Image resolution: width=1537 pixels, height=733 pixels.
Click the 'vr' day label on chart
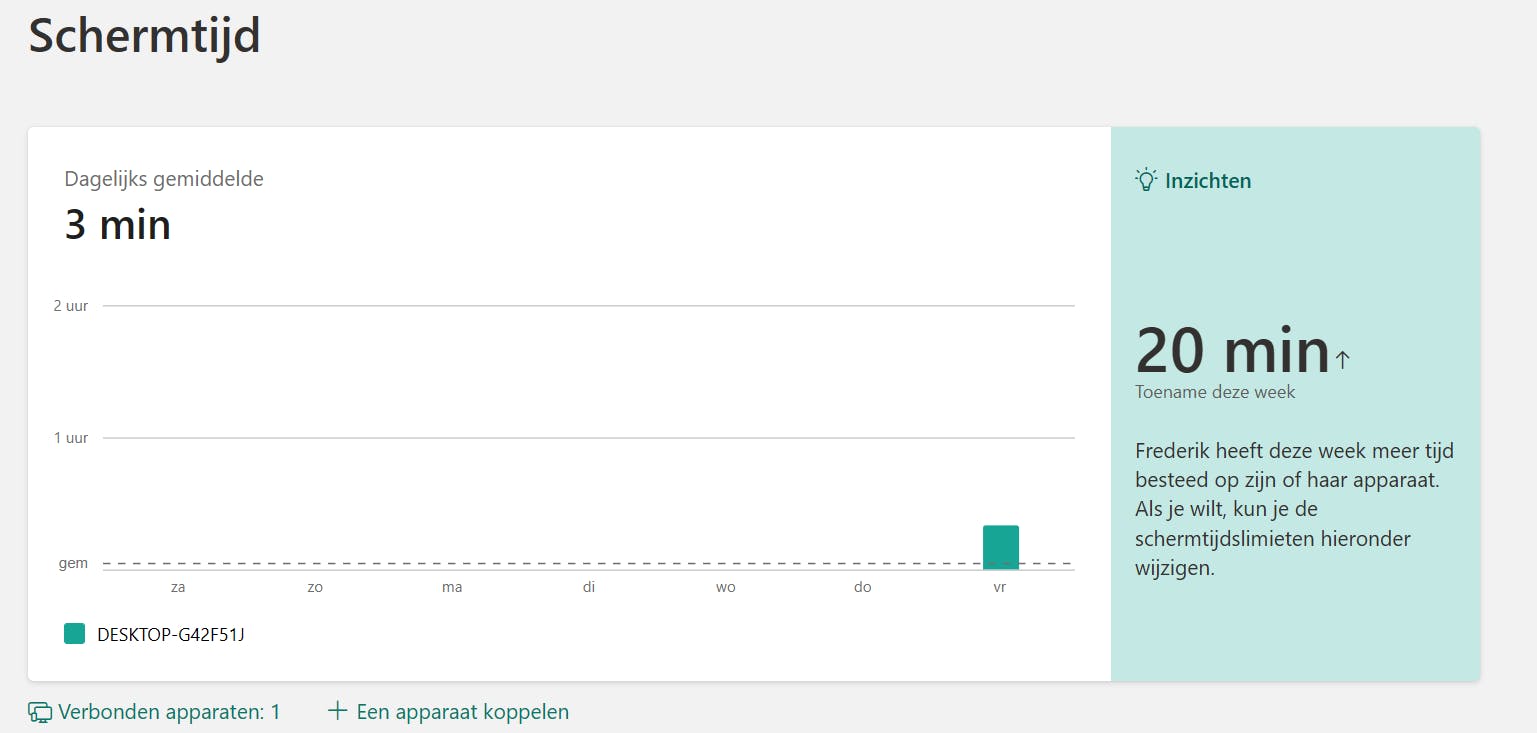tap(1000, 587)
